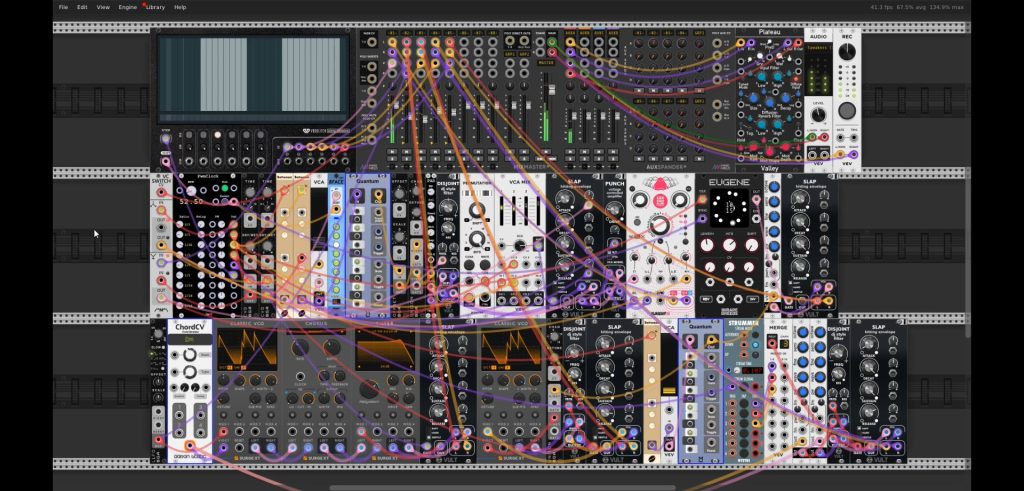The image size is (1024, 491).
Task: Click the RATE knob on CHORUS module
Action: point(300,347)
